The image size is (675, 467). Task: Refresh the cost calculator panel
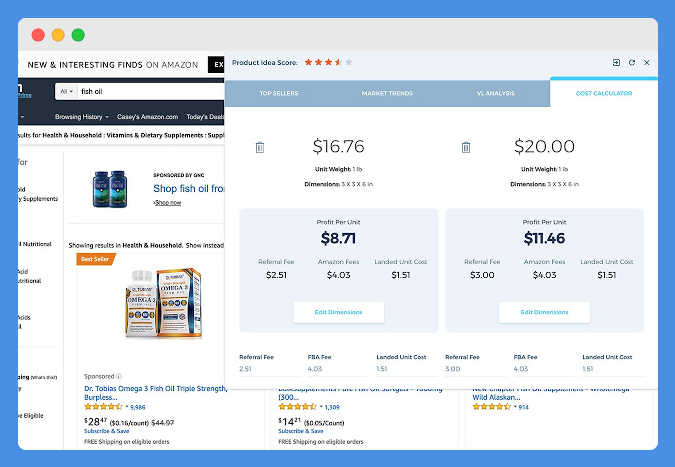(632, 62)
